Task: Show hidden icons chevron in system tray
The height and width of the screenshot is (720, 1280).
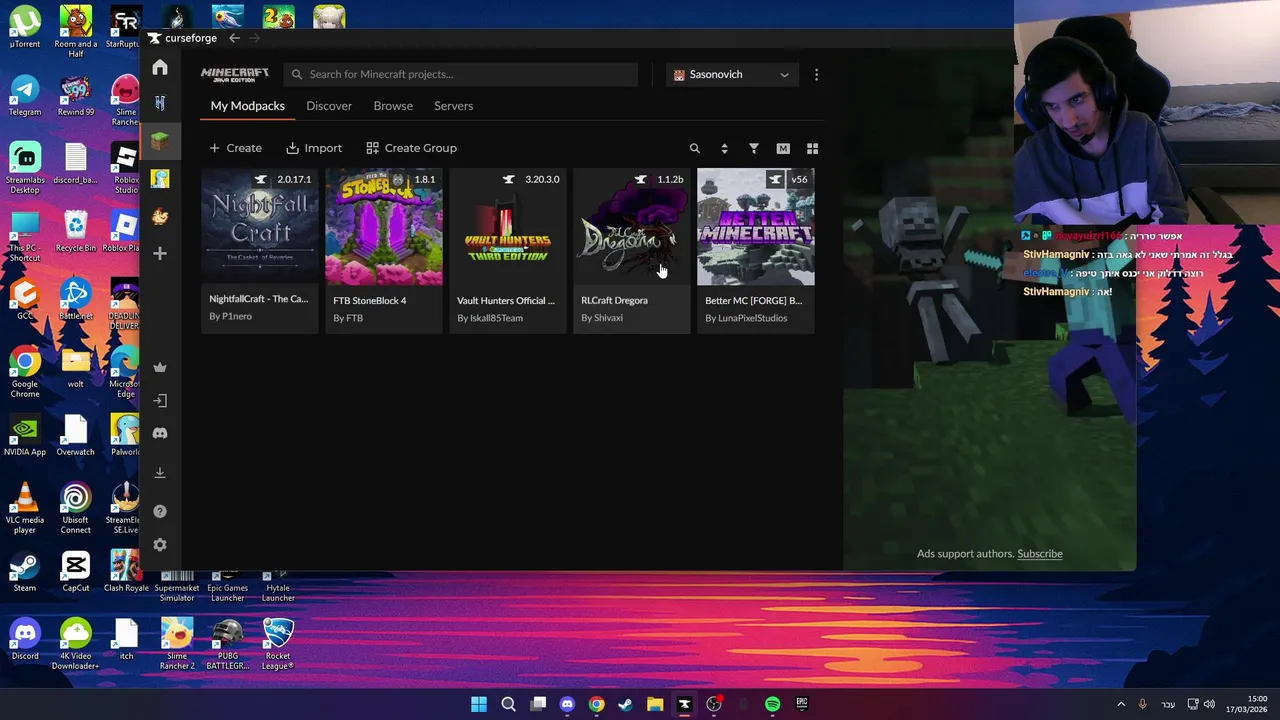Action: tap(1121, 704)
